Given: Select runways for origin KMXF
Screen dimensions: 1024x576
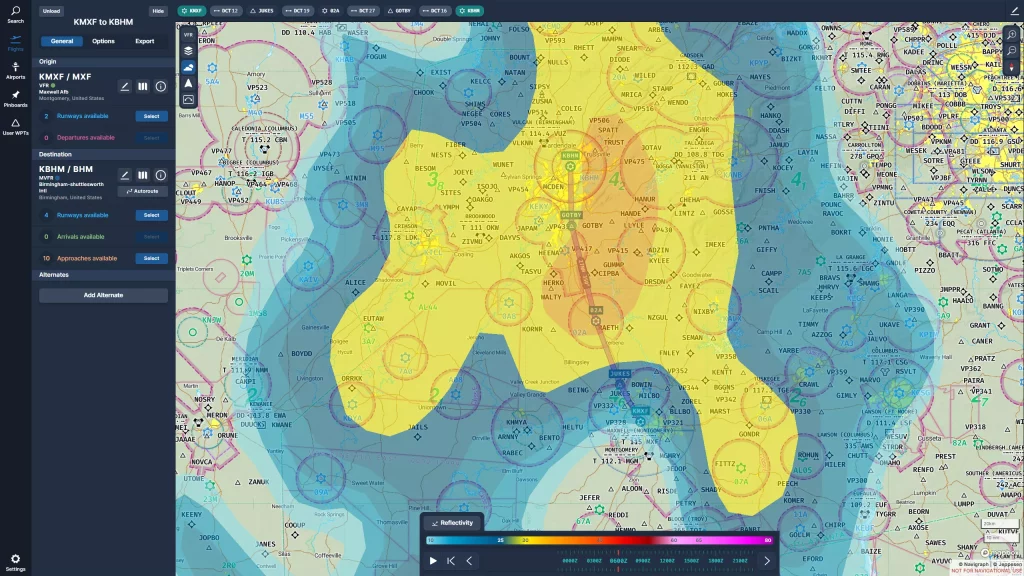Looking at the screenshot, I should 152,116.
